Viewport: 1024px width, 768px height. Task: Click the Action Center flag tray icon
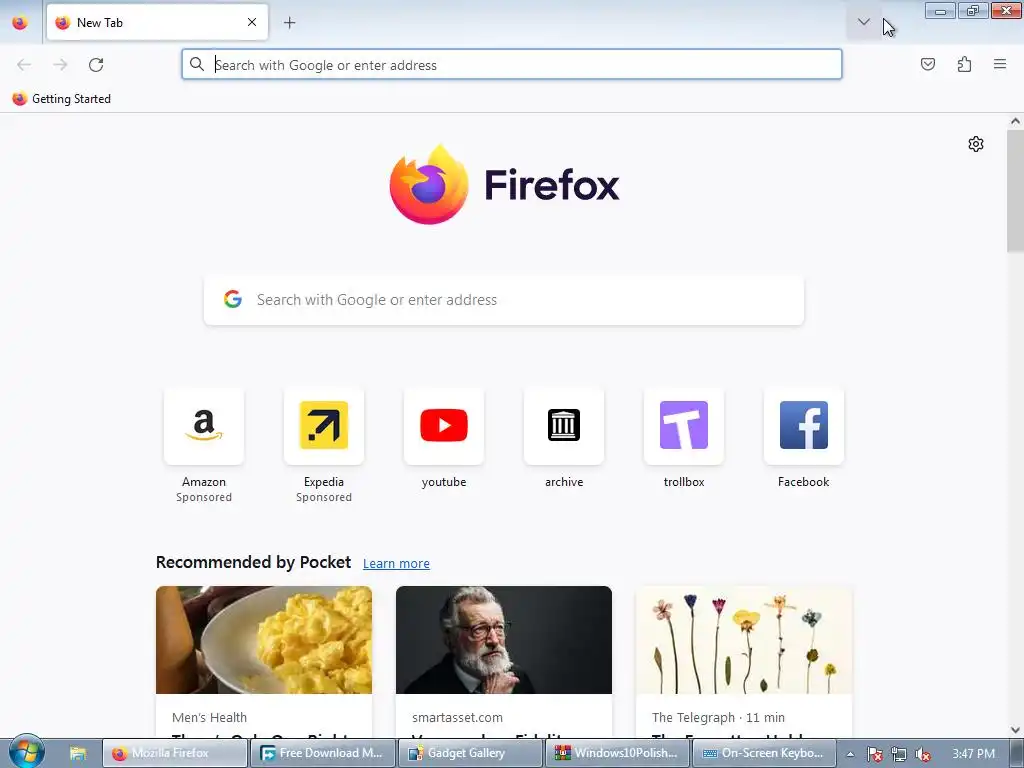[874, 754]
